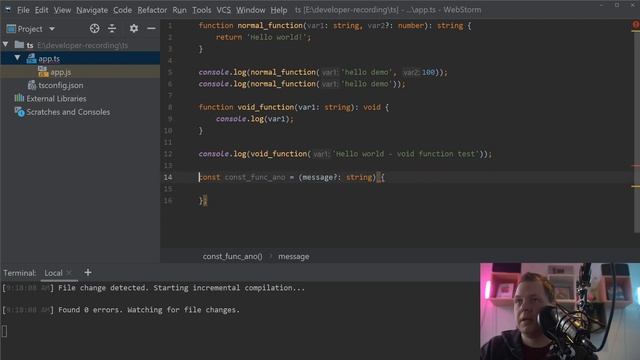The width and height of the screenshot is (640, 360).
Task: Open the Refactor menu
Action: point(152,10)
